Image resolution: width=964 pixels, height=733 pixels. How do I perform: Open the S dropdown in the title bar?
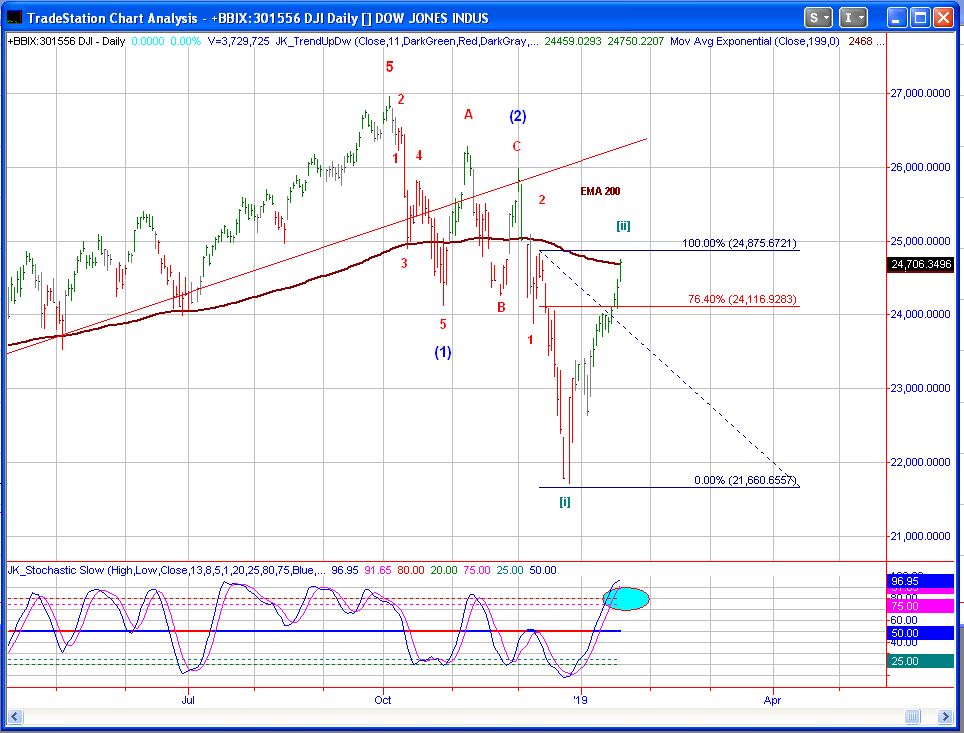(818, 18)
